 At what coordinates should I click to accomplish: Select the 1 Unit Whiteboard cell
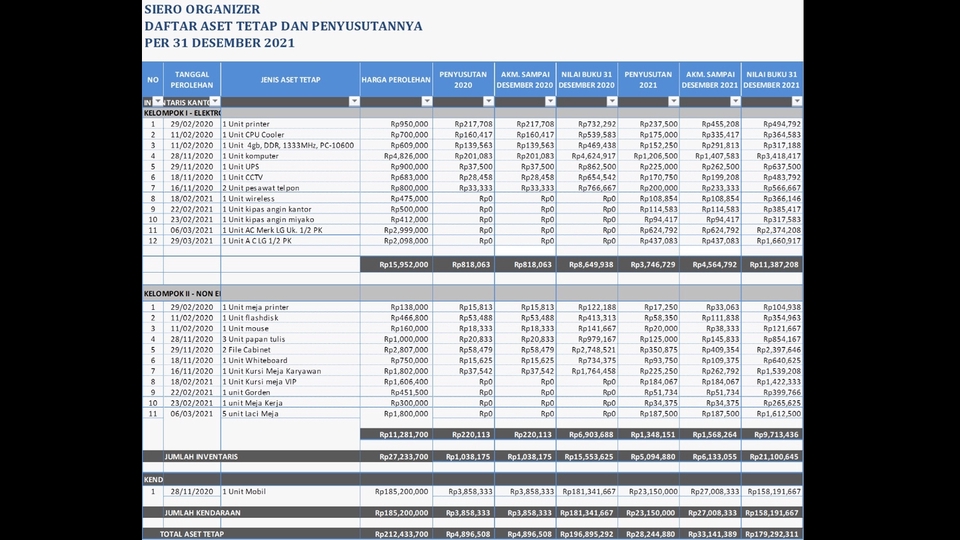290,361
